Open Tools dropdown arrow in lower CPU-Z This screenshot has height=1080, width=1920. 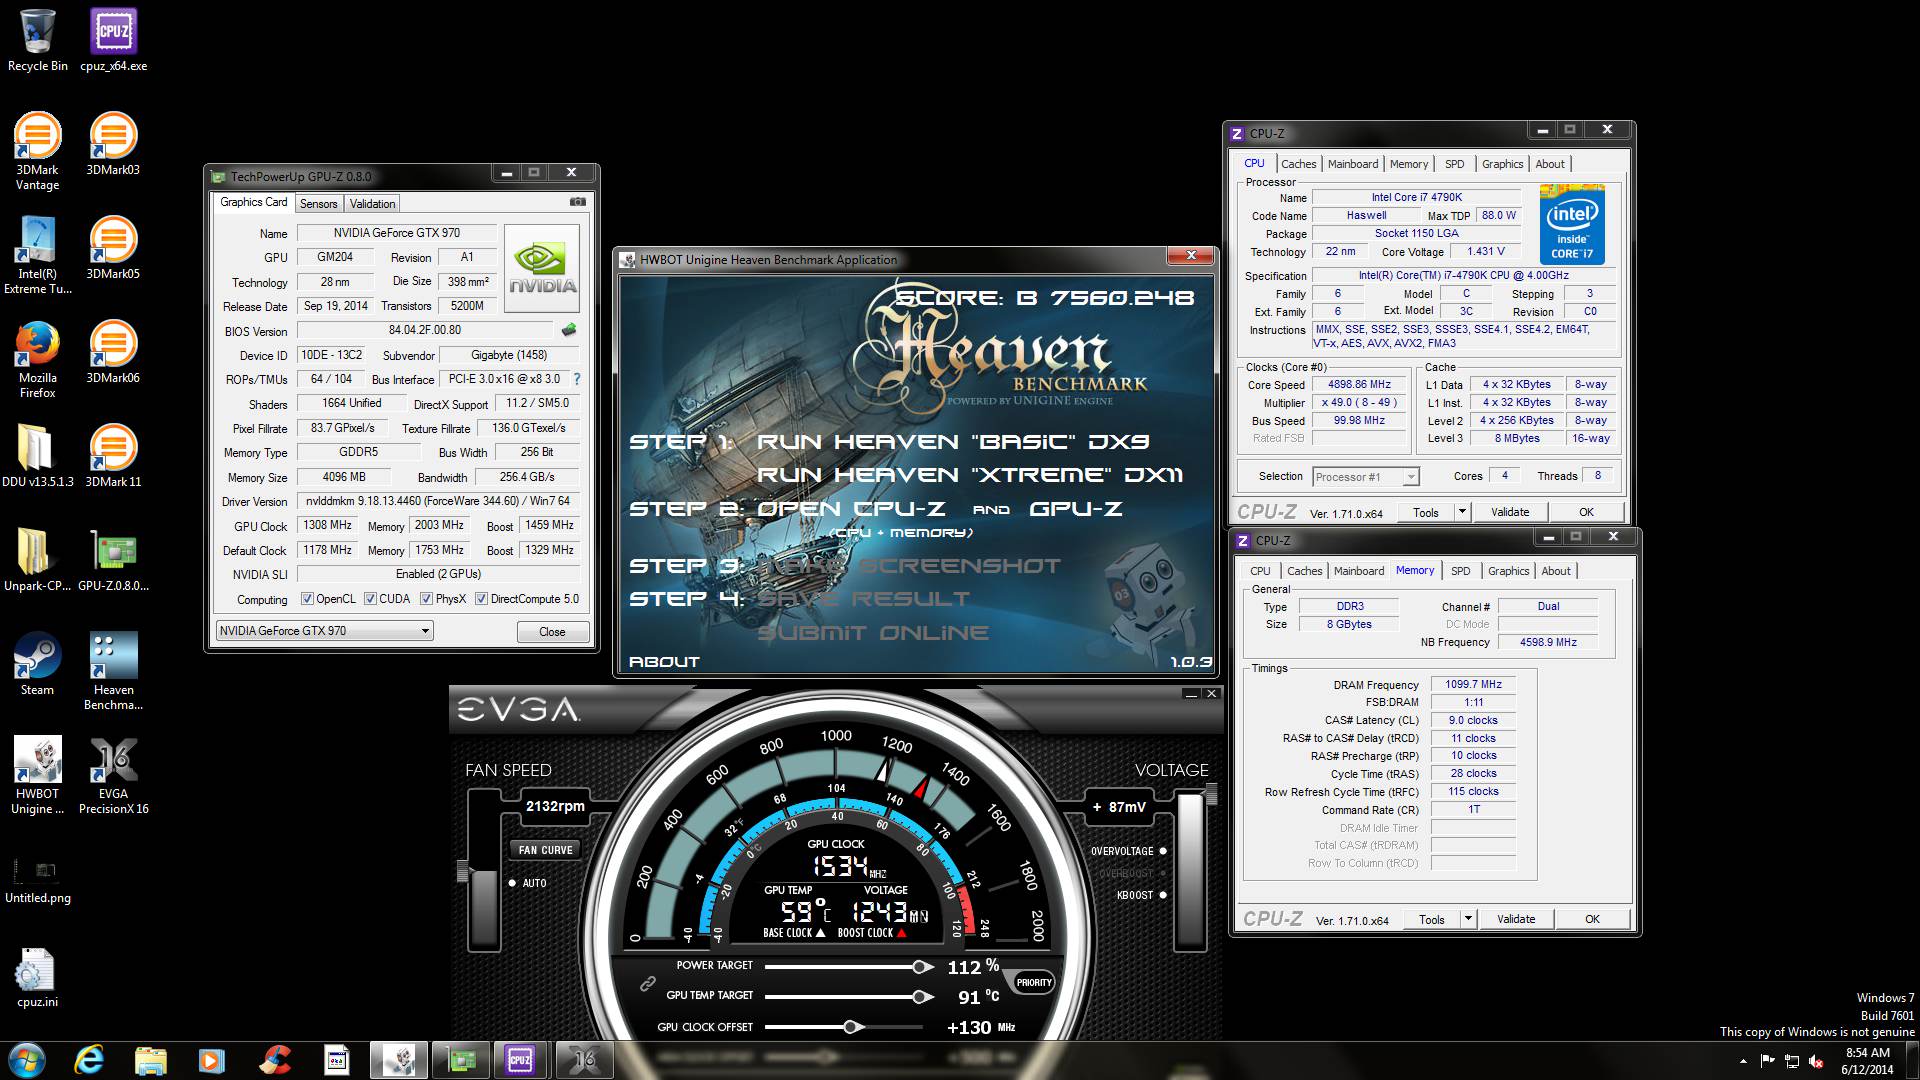1468,919
